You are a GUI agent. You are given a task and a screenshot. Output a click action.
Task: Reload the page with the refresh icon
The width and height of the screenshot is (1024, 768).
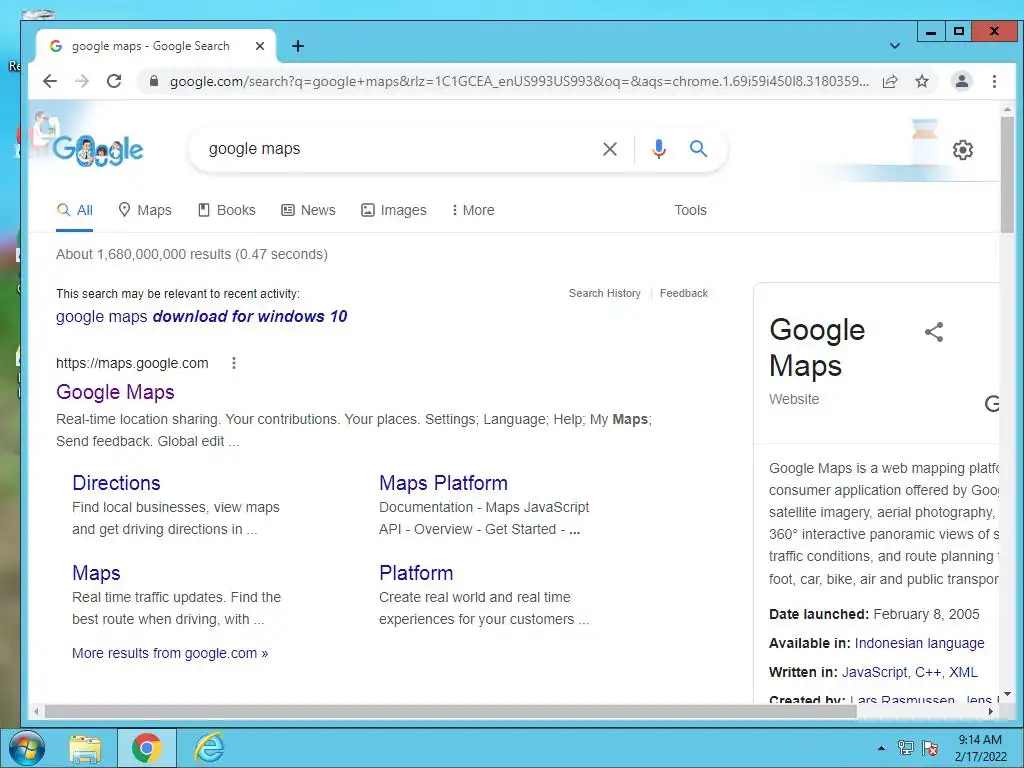pos(114,81)
